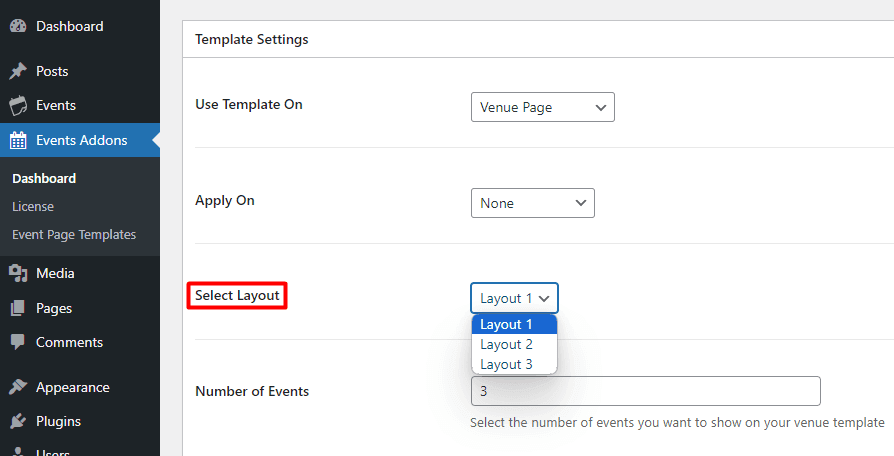Click the Plugins plug icon
Screen dimensions: 894x456
[18, 422]
